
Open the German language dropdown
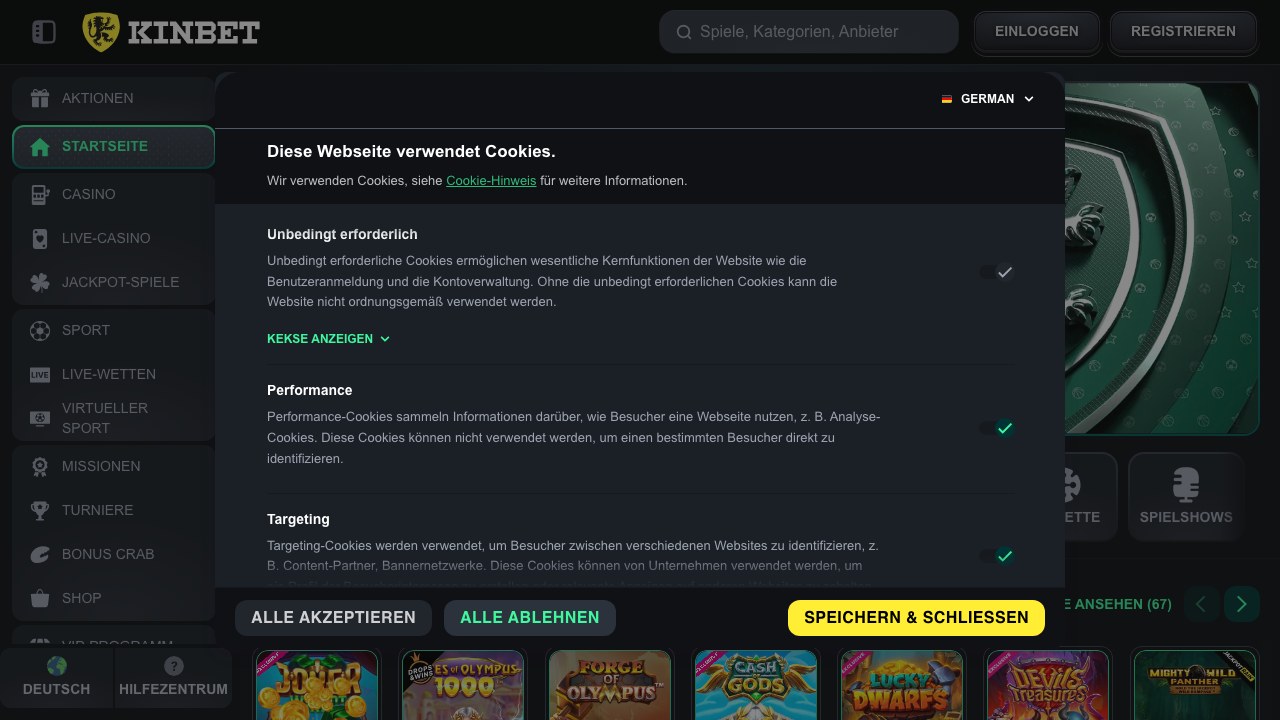[988, 99]
